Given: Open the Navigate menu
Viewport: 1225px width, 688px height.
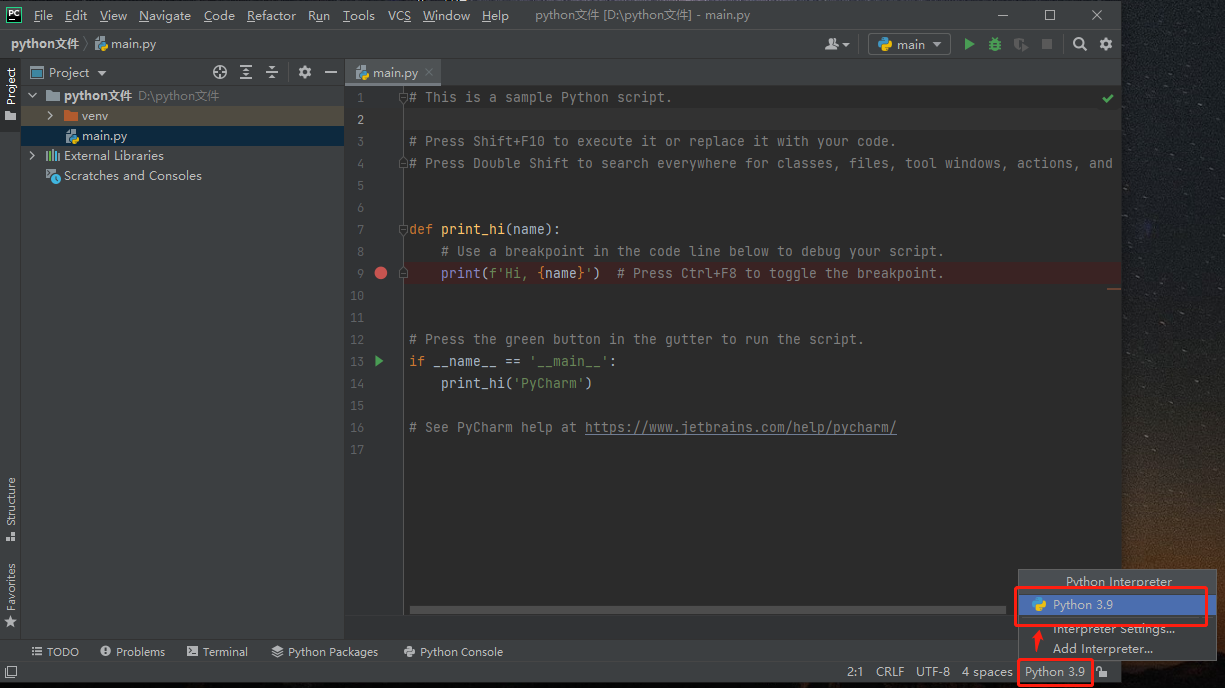Looking at the screenshot, I should pos(165,15).
